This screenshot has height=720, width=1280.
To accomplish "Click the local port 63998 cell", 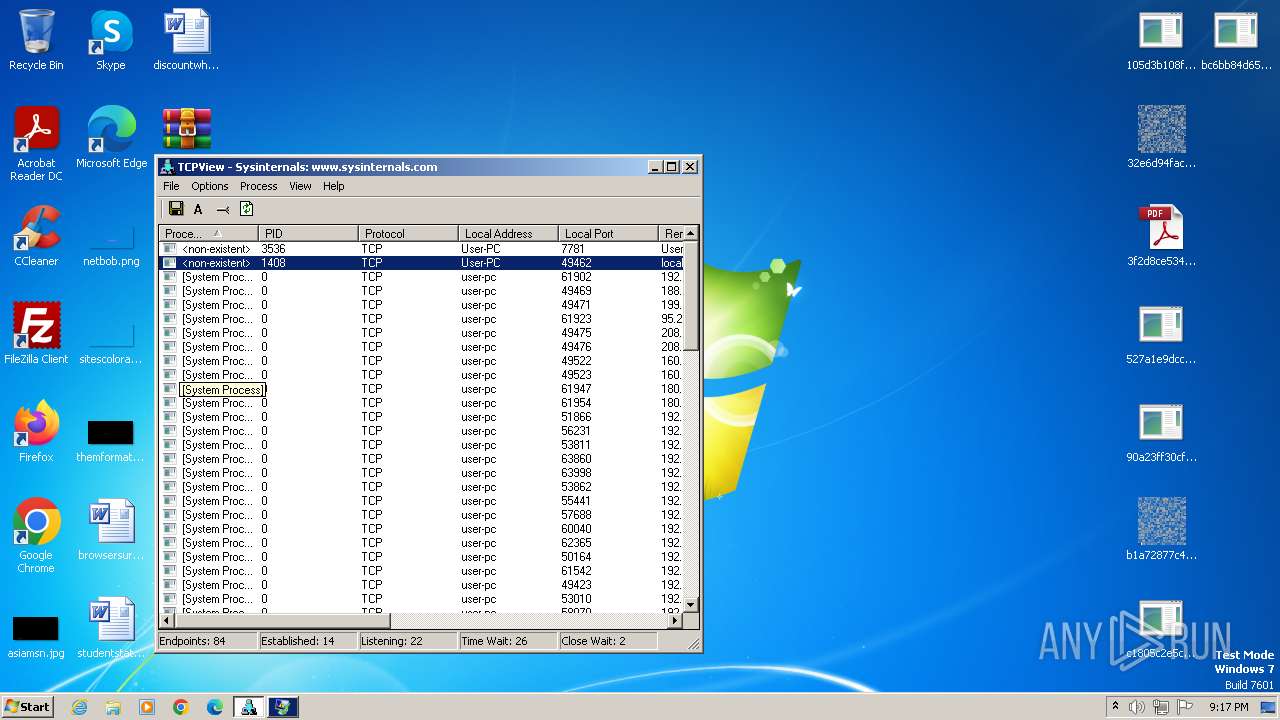I will [x=576, y=473].
